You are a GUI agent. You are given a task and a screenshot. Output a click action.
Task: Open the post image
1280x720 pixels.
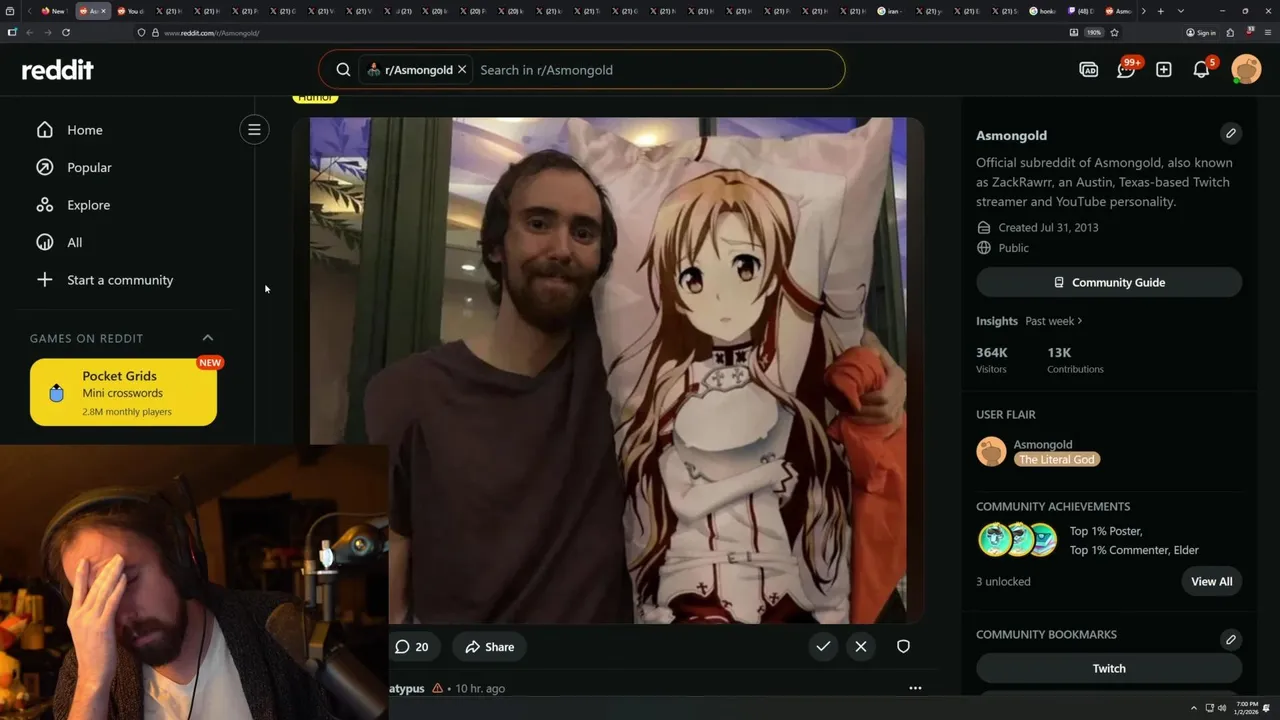608,370
